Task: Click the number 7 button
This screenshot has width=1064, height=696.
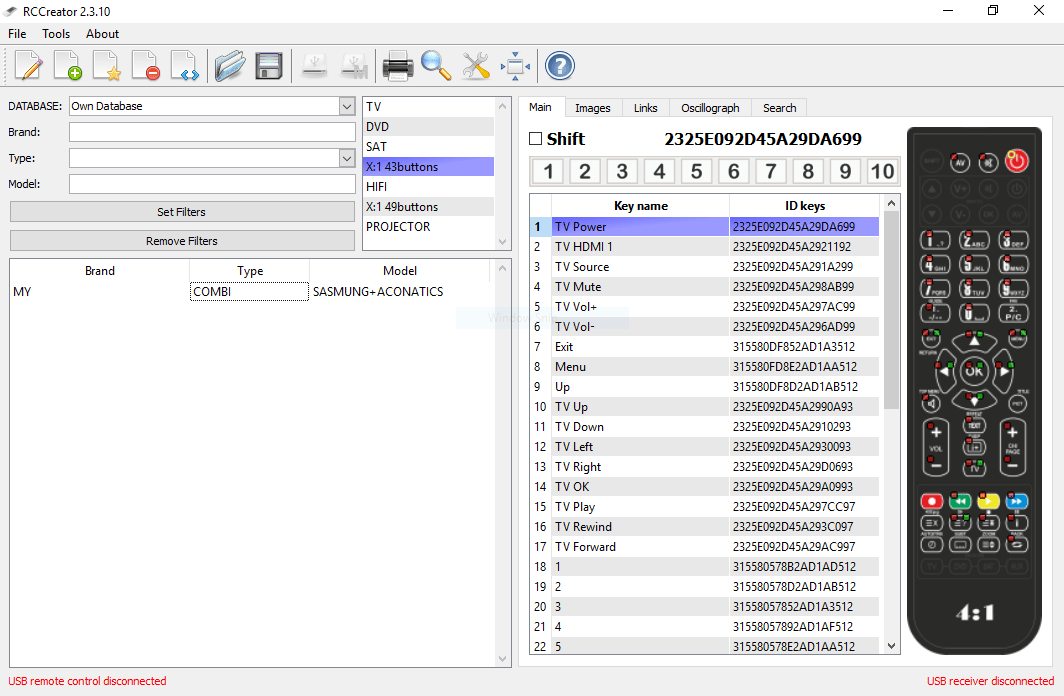Action: pyautogui.click(x=771, y=171)
